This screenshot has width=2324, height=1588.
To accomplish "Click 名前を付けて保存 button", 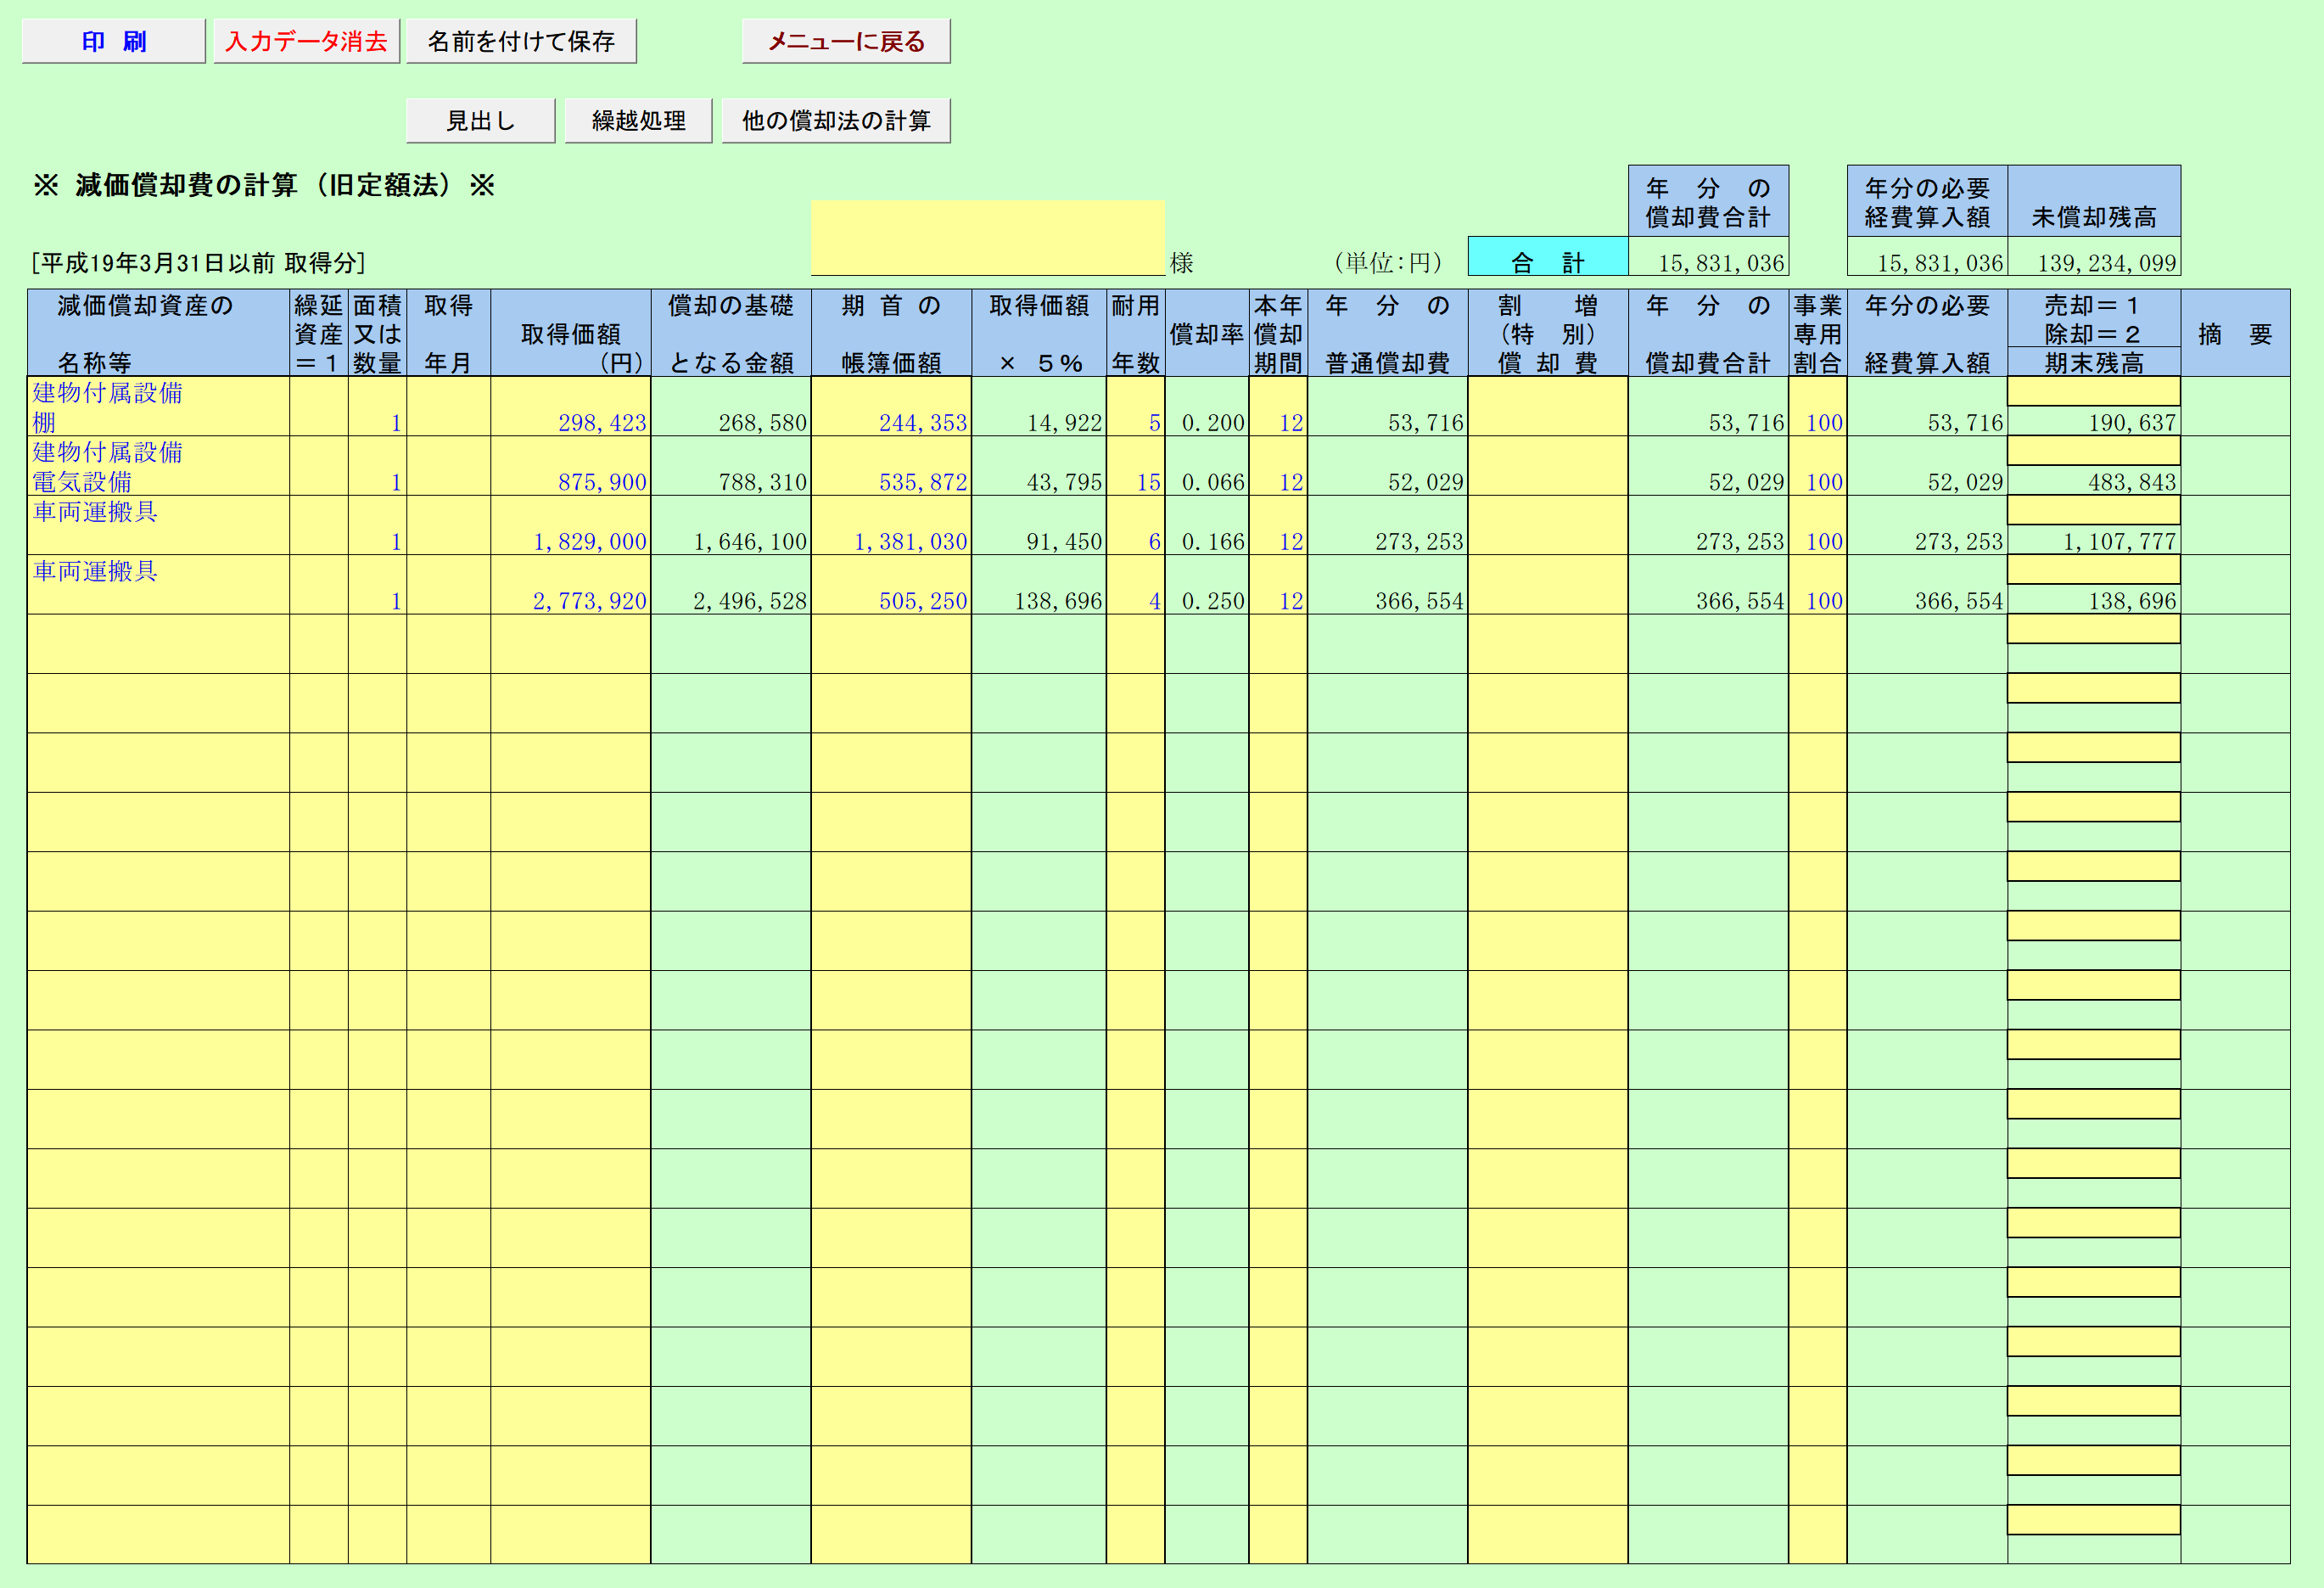I will pyautogui.click(x=521, y=41).
